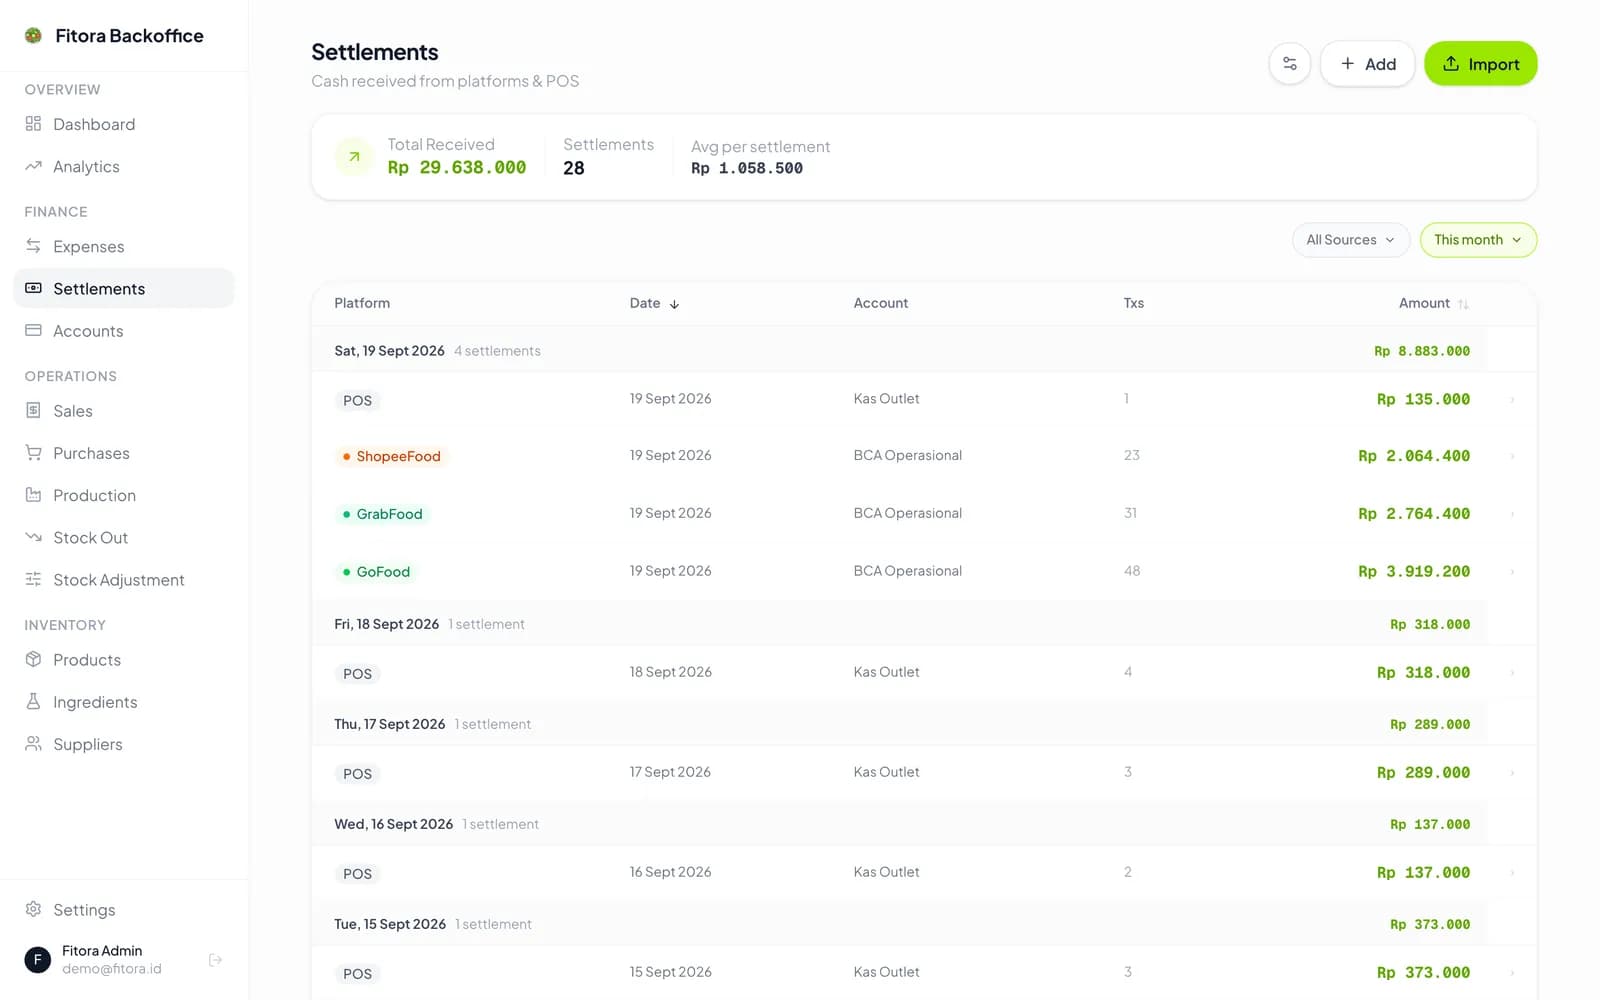The height and width of the screenshot is (1000, 1600).
Task: Collapse the Sat, 19 Sept 2026 group
Action: 900,351
